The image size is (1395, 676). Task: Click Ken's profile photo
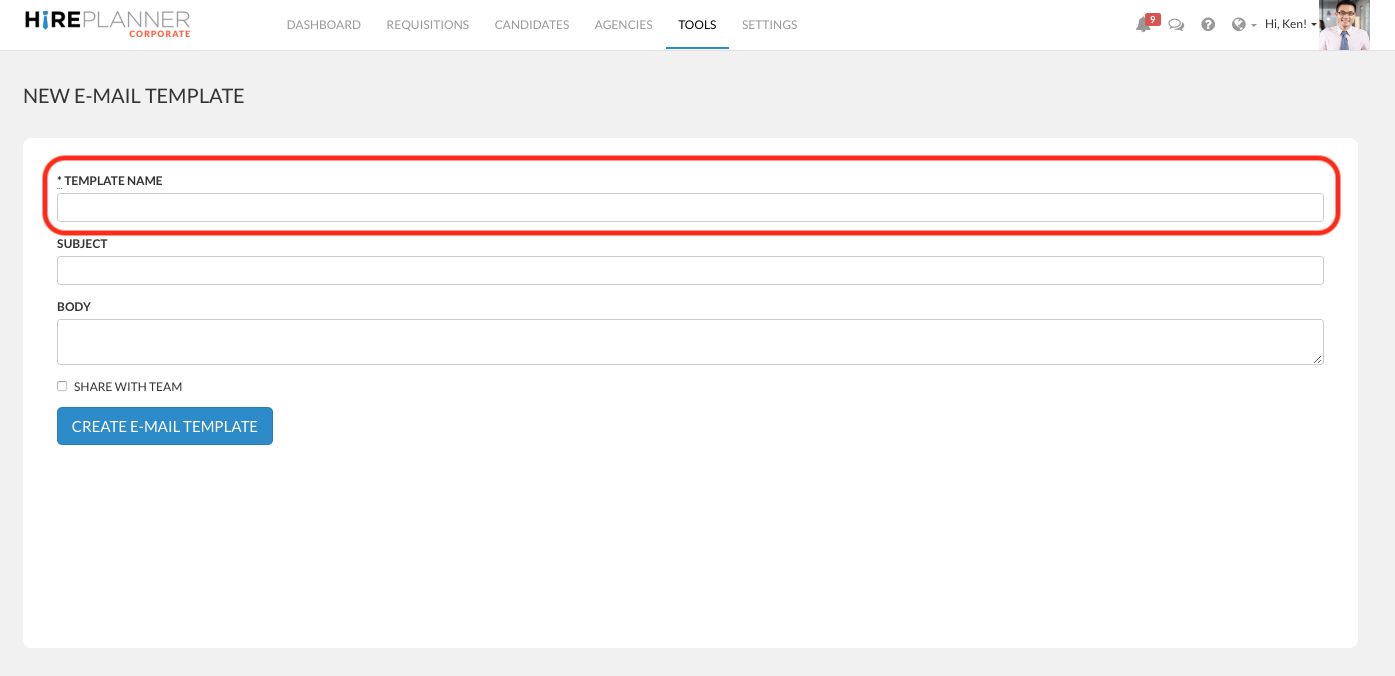pyautogui.click(x=1343, y=25)
